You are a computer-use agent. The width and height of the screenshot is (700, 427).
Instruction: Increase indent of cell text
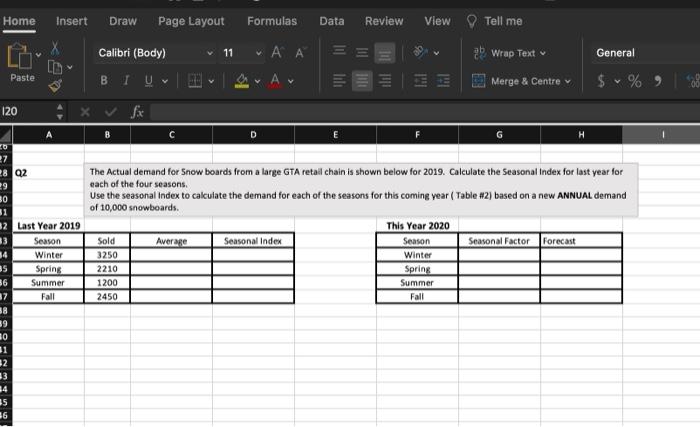point(443,81)
